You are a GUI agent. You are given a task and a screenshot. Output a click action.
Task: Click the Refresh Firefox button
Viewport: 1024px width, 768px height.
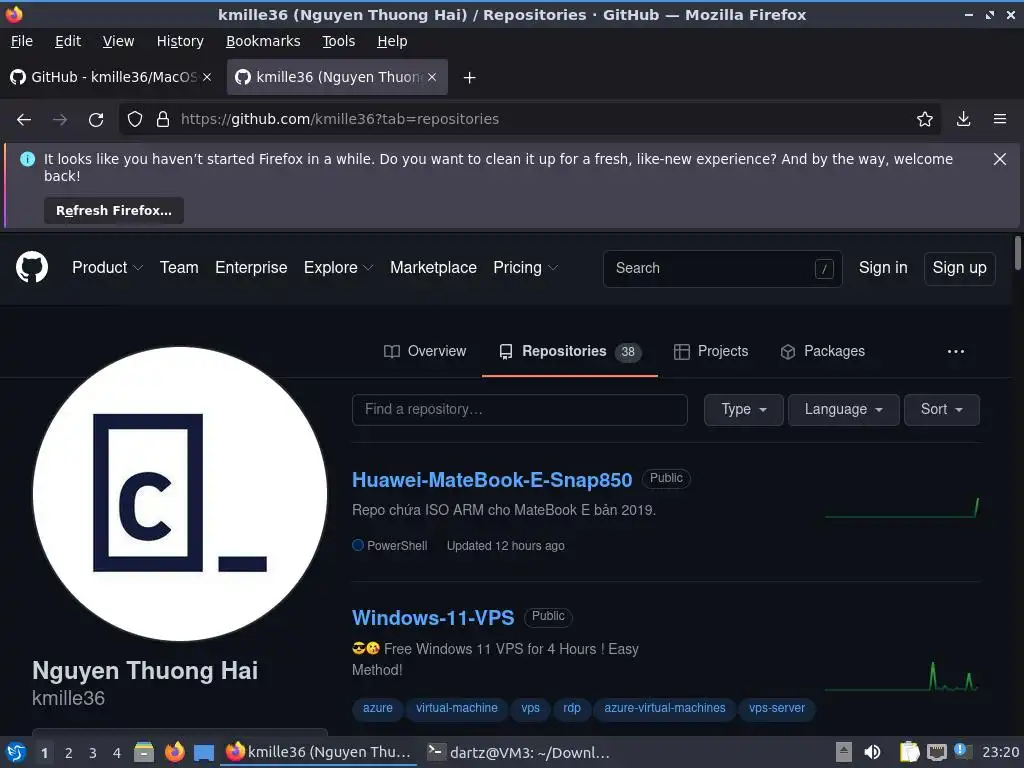114,210
